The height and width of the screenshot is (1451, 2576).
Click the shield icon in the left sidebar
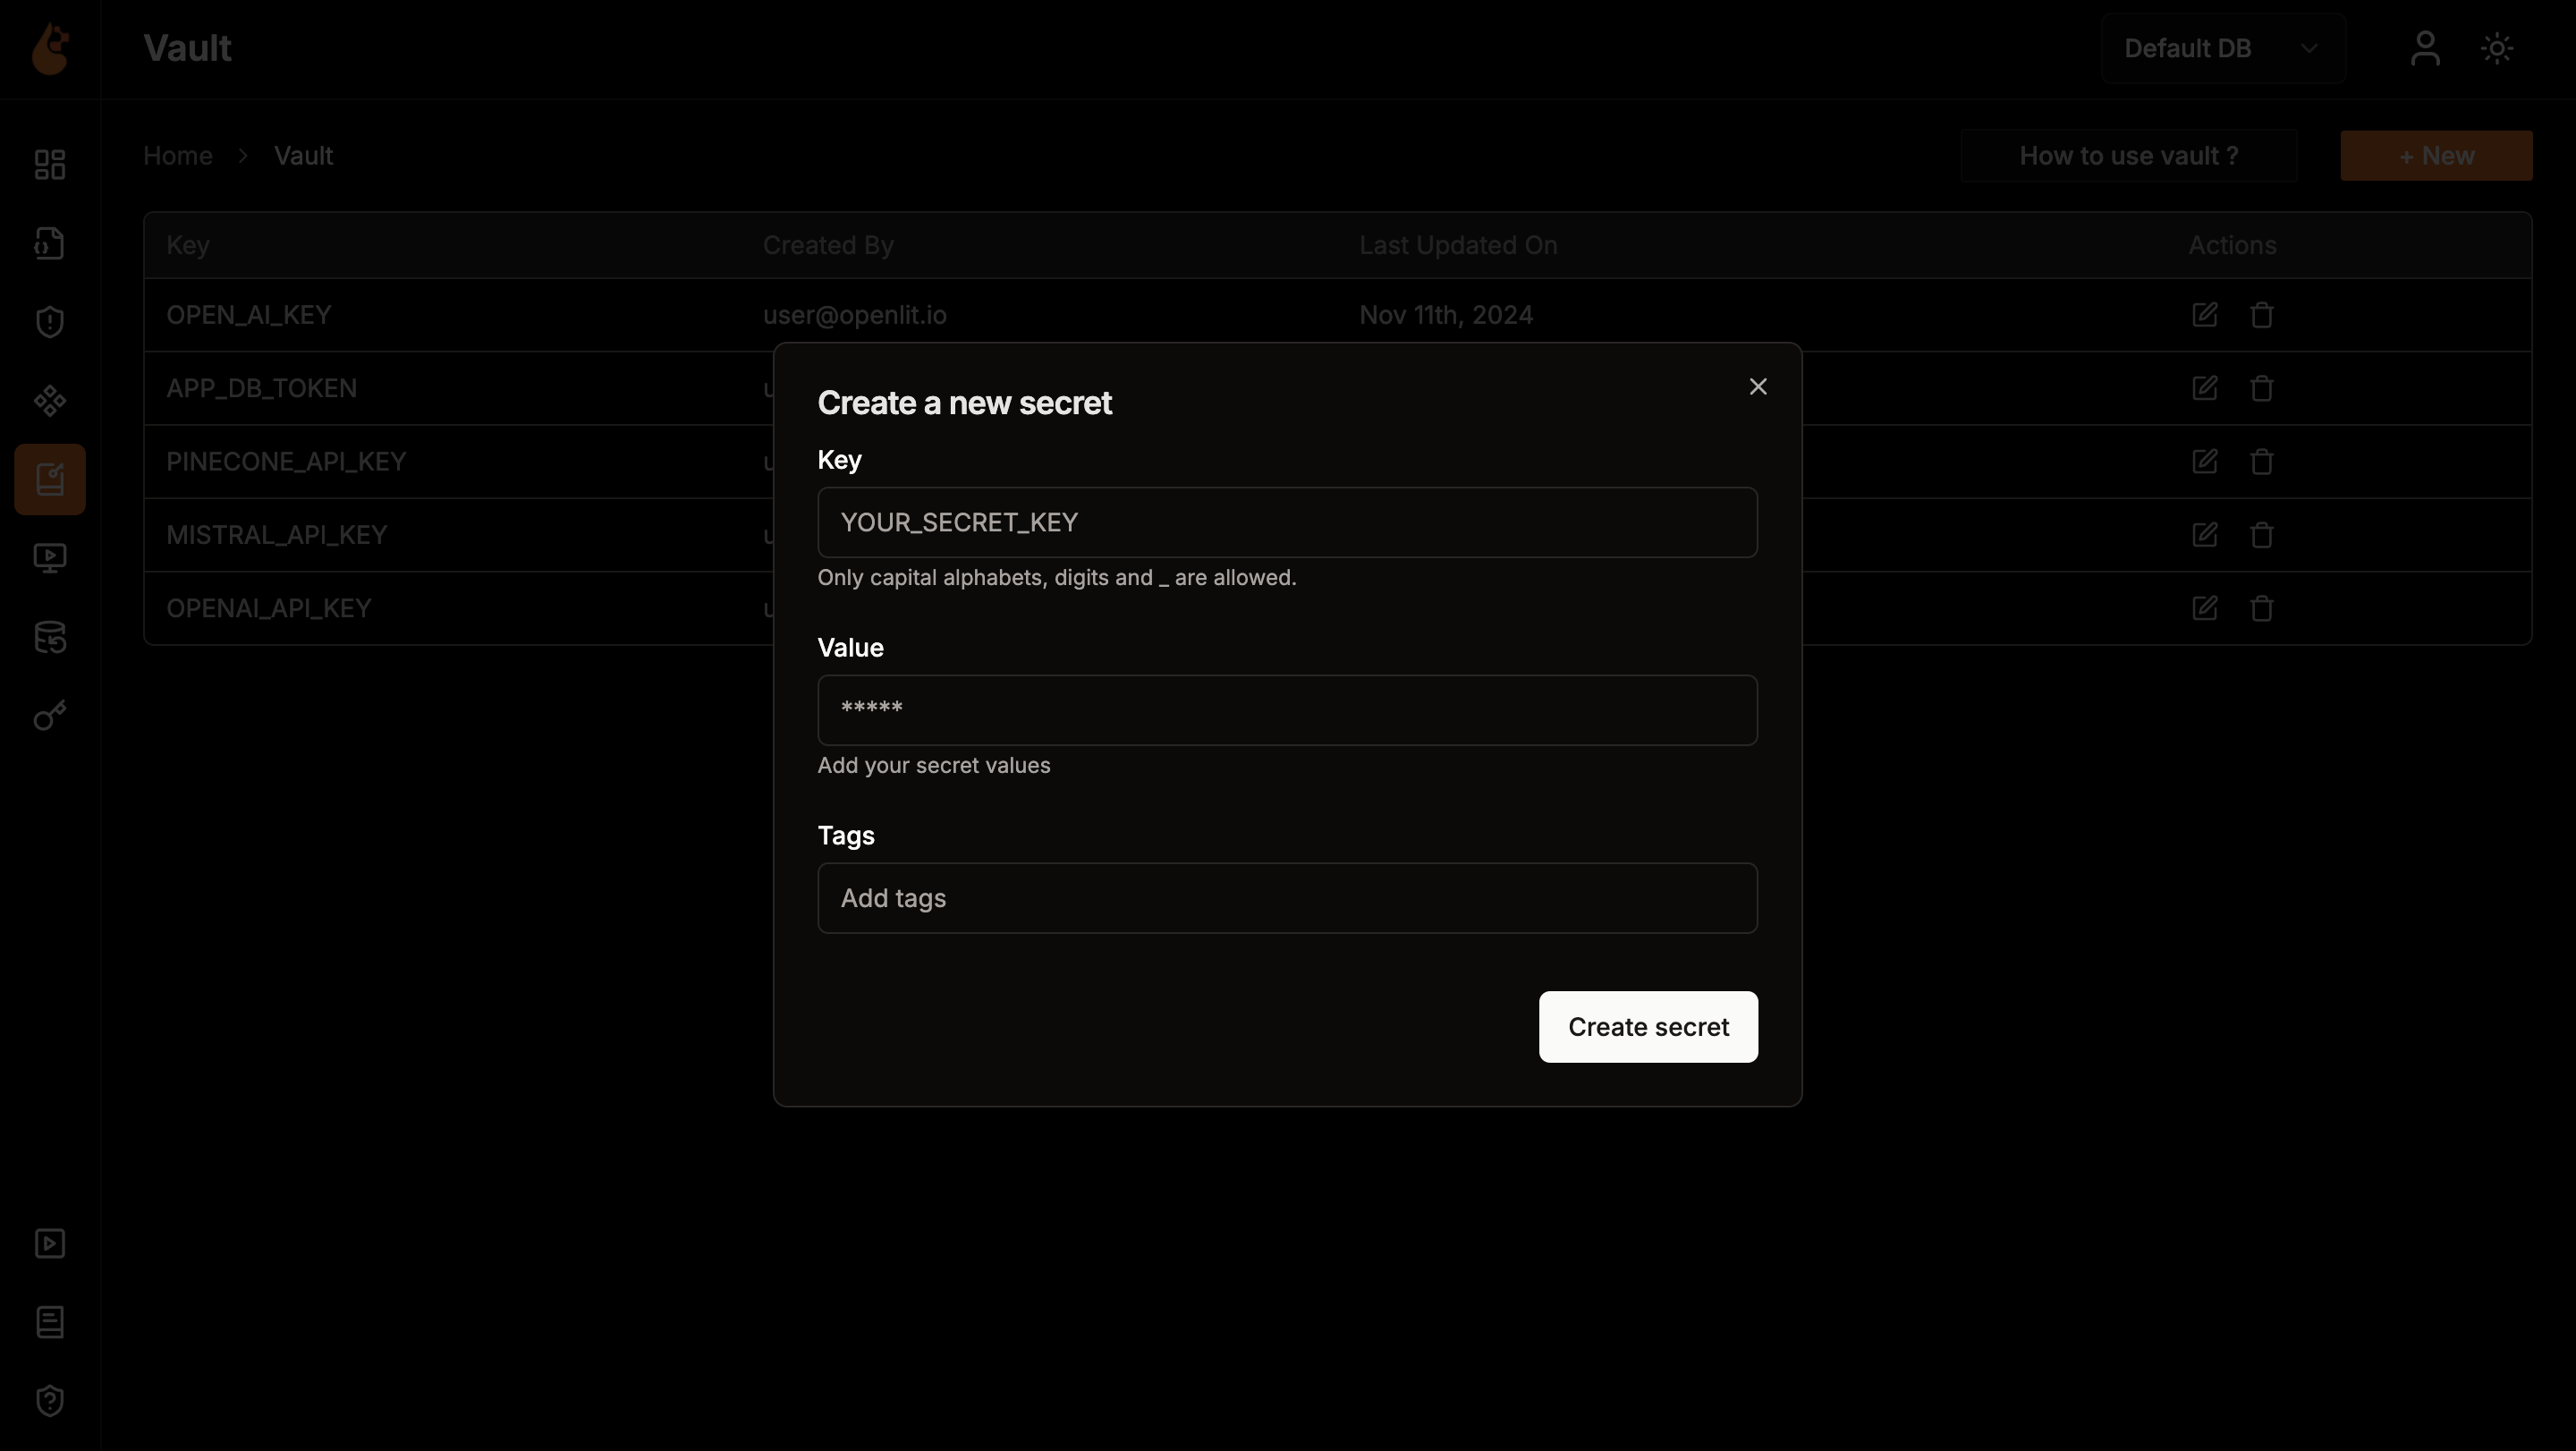tap(49, 322)
